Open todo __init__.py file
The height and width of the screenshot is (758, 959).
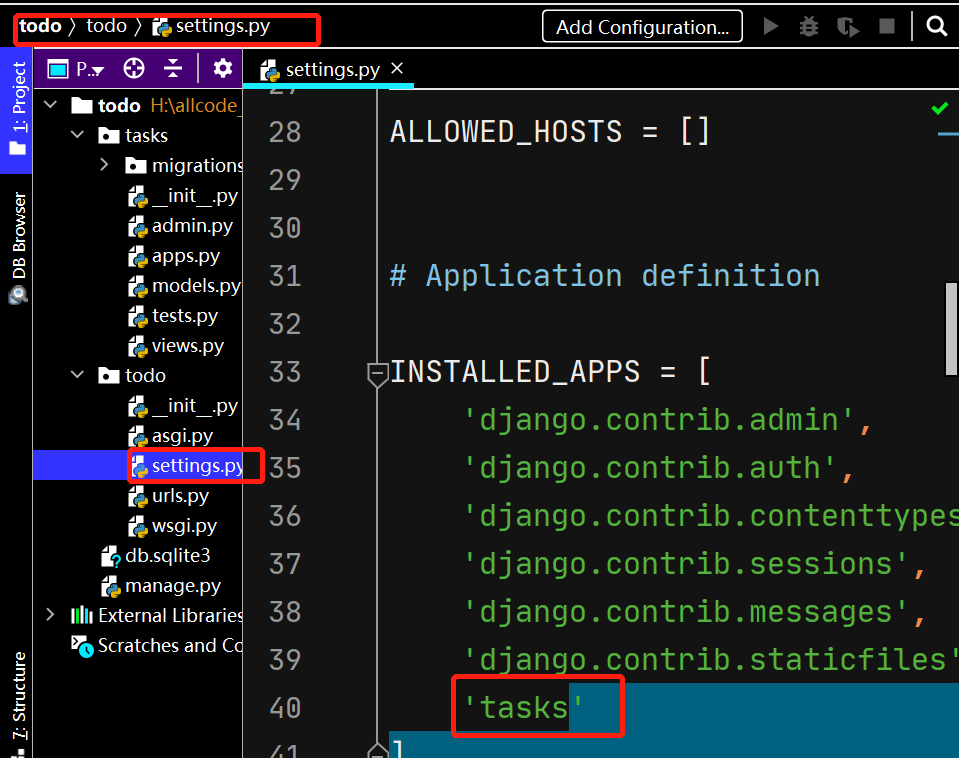[x=183, y=406]
